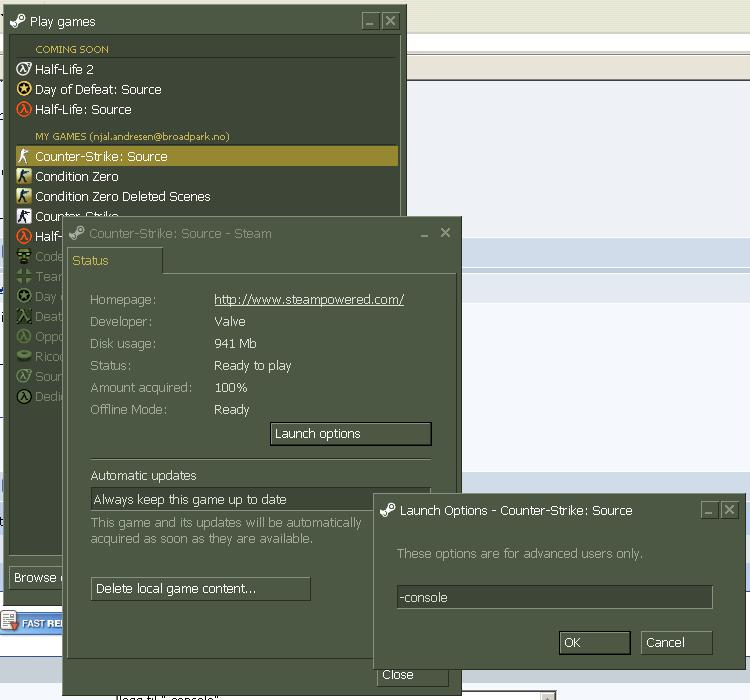750x700 pixels.
Task: Open the Status tab
Action: 115,261
